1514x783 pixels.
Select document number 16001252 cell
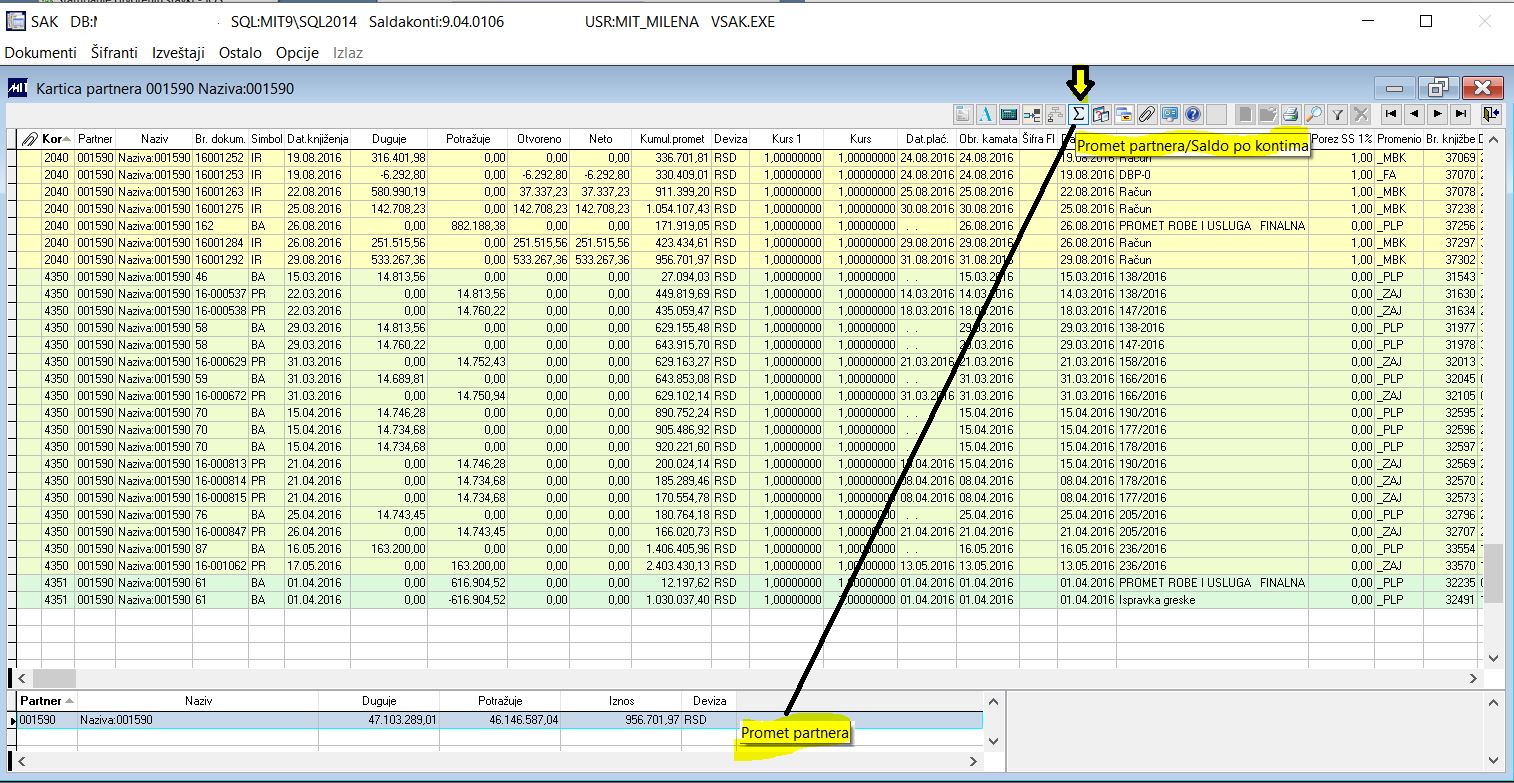pyautogui.click(x=220, y=157)
